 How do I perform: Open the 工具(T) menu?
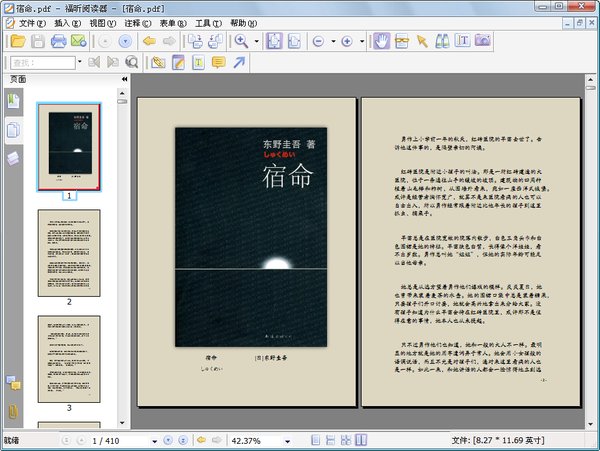208,22
